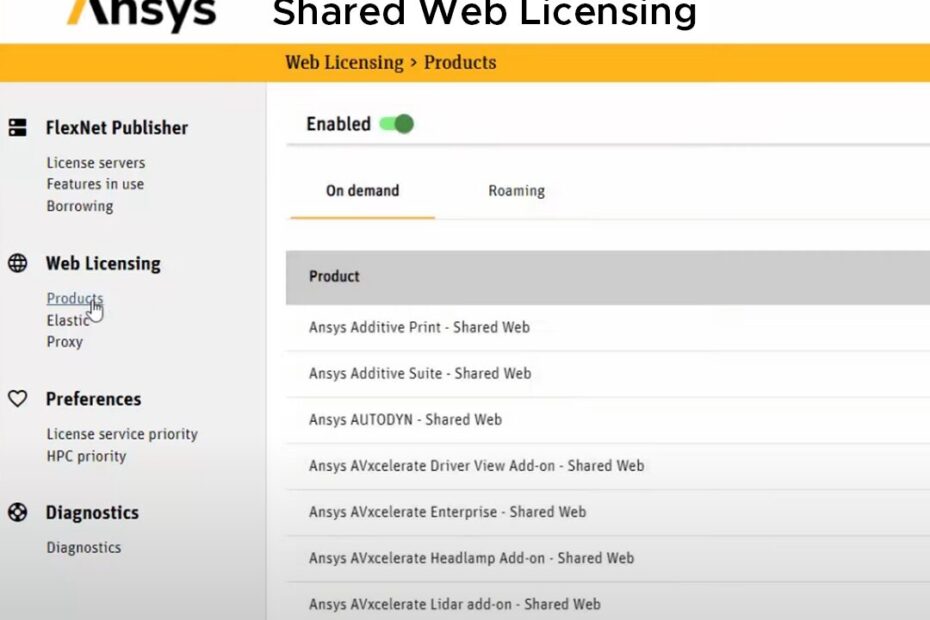Select Ansys AUTODYN - Shared Web row
930x620 pixels.
tap(608, 420)
